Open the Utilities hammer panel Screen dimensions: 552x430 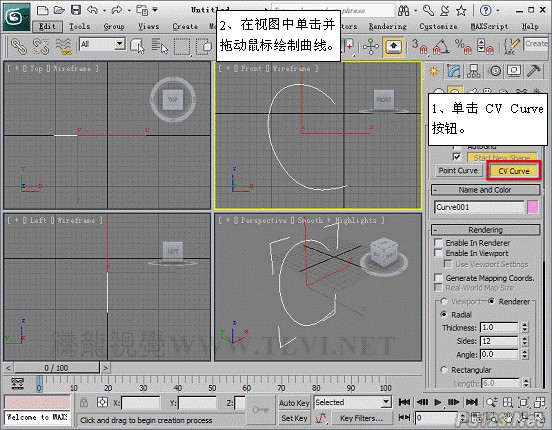click(x=533, y=71)
